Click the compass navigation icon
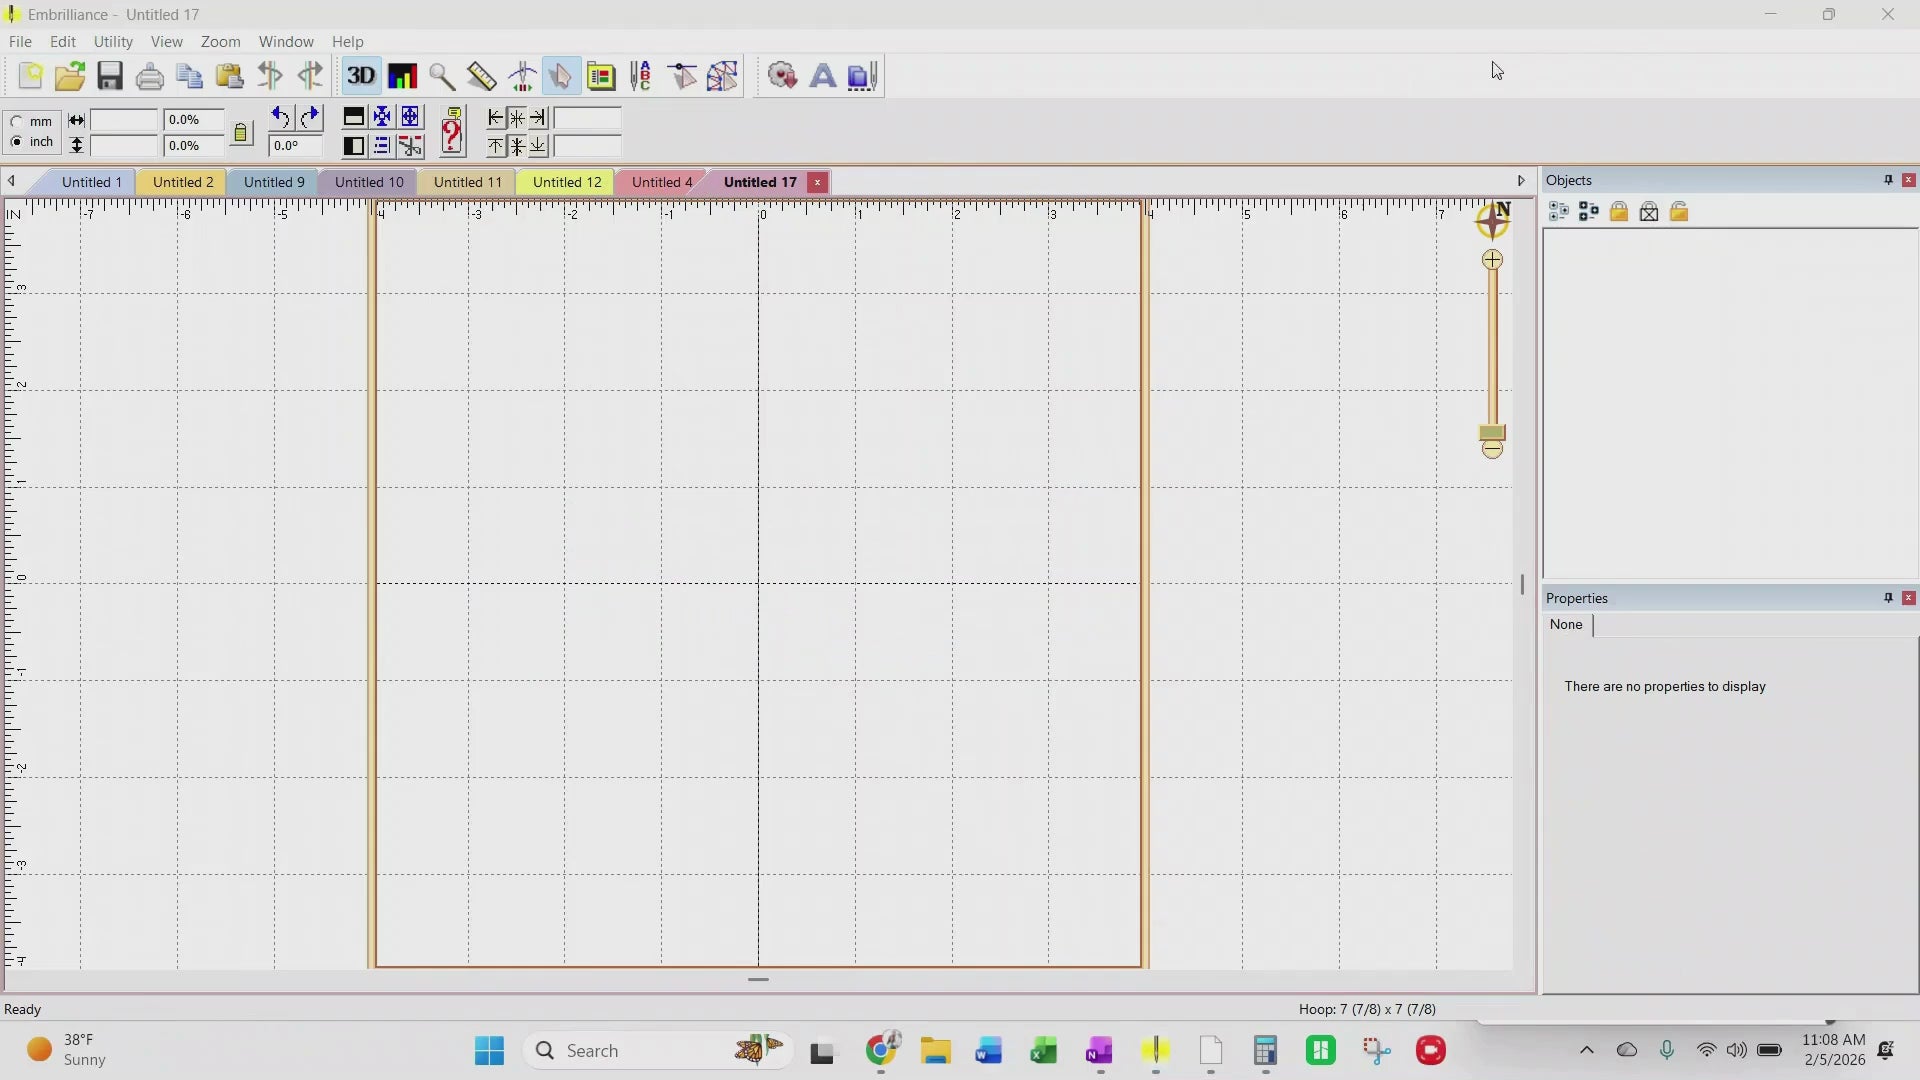 click(1493, 220)
